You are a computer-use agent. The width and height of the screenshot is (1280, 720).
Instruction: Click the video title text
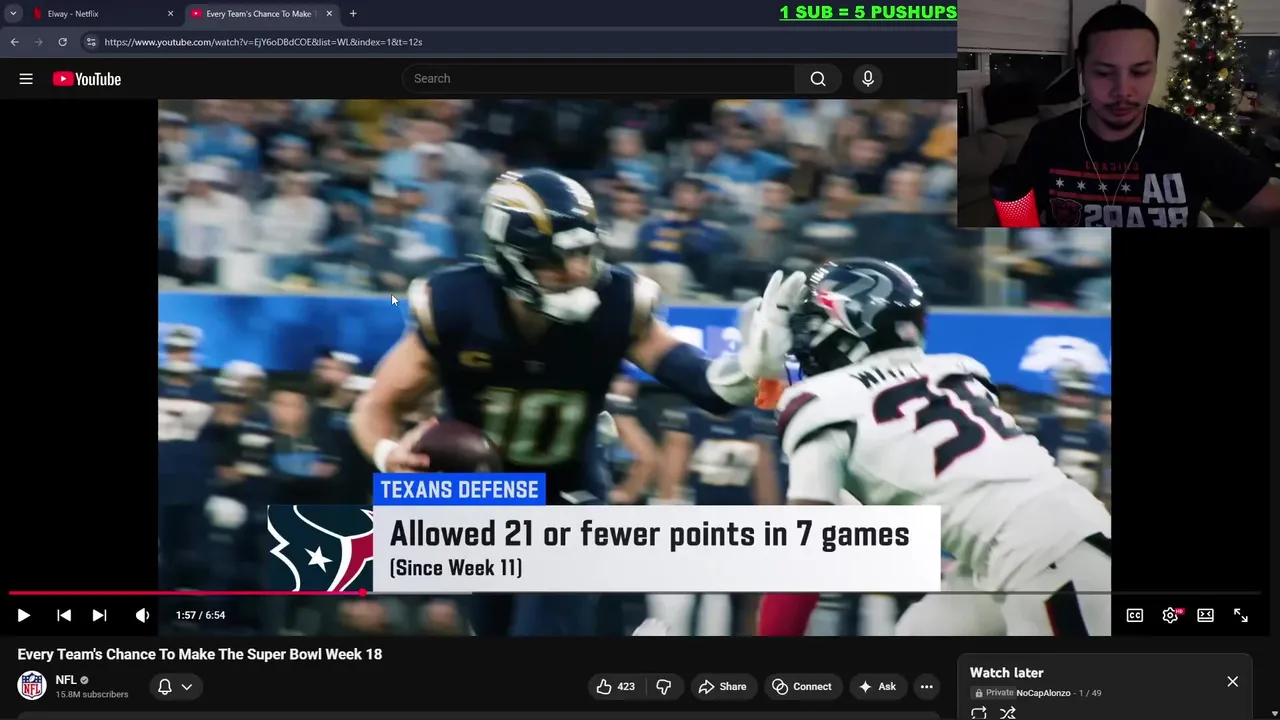point(200,654)
